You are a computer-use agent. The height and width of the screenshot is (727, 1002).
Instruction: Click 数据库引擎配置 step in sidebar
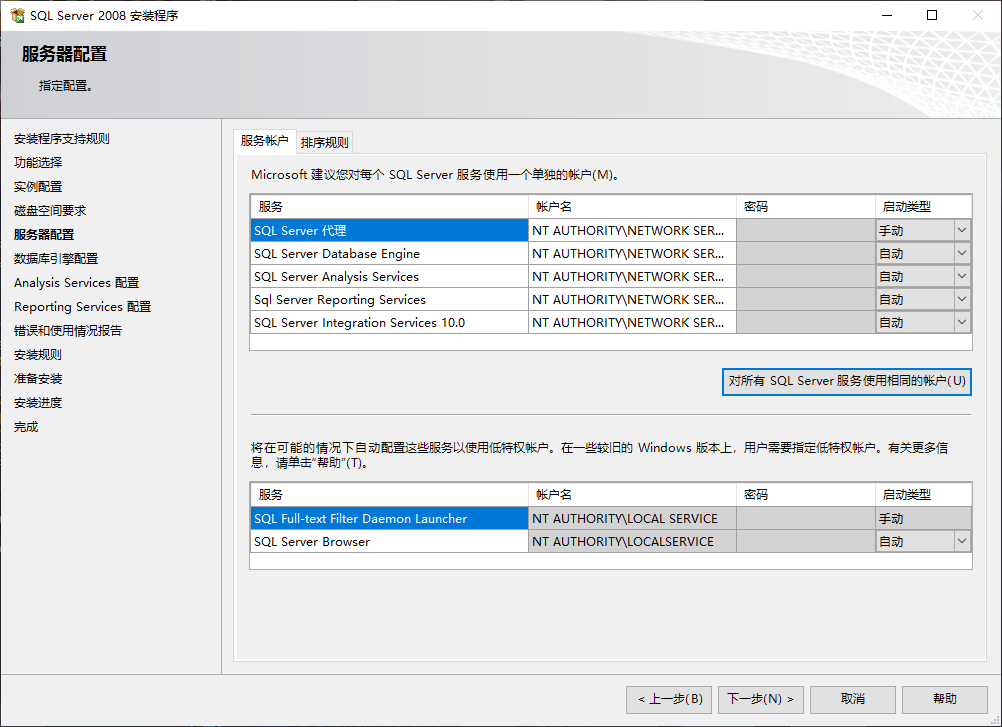[x=56, y=259]
